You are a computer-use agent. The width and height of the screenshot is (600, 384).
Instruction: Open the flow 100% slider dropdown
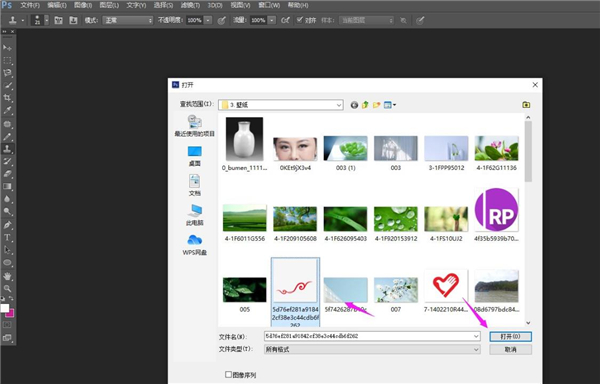(x=271, y=20)
